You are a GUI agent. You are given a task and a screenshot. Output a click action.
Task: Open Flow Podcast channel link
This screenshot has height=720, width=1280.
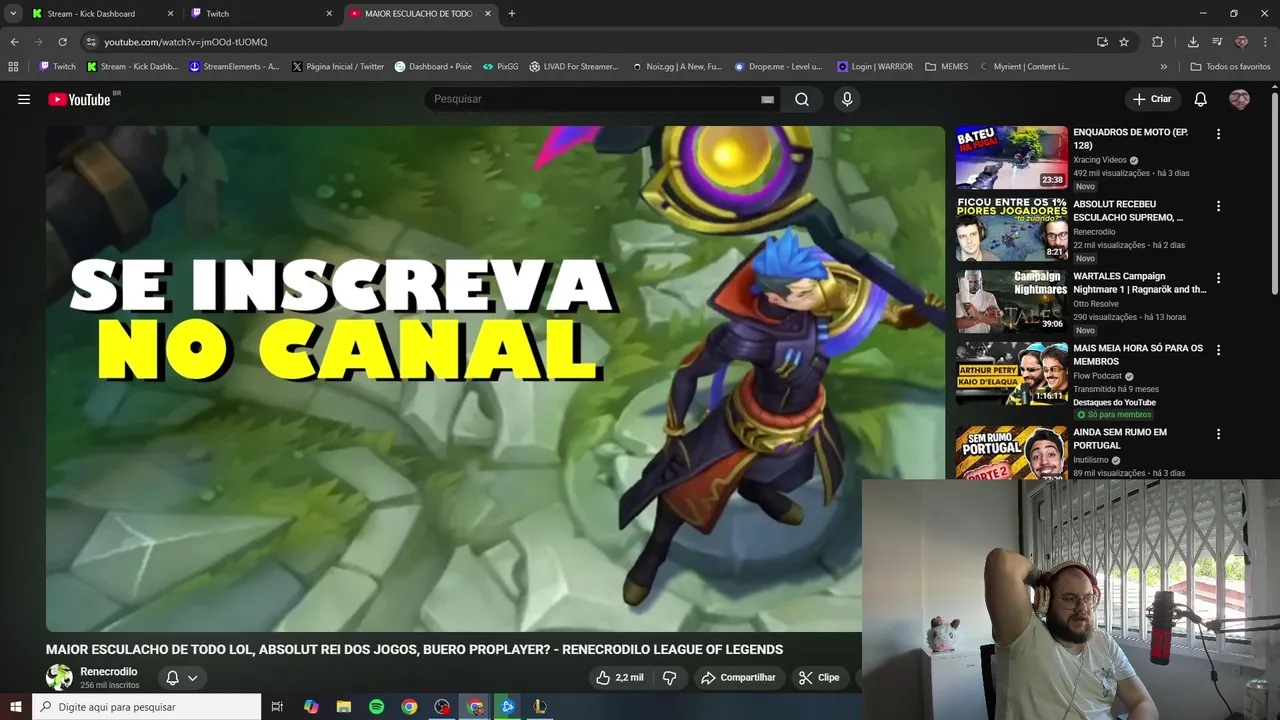click(x=1098, y=376)
